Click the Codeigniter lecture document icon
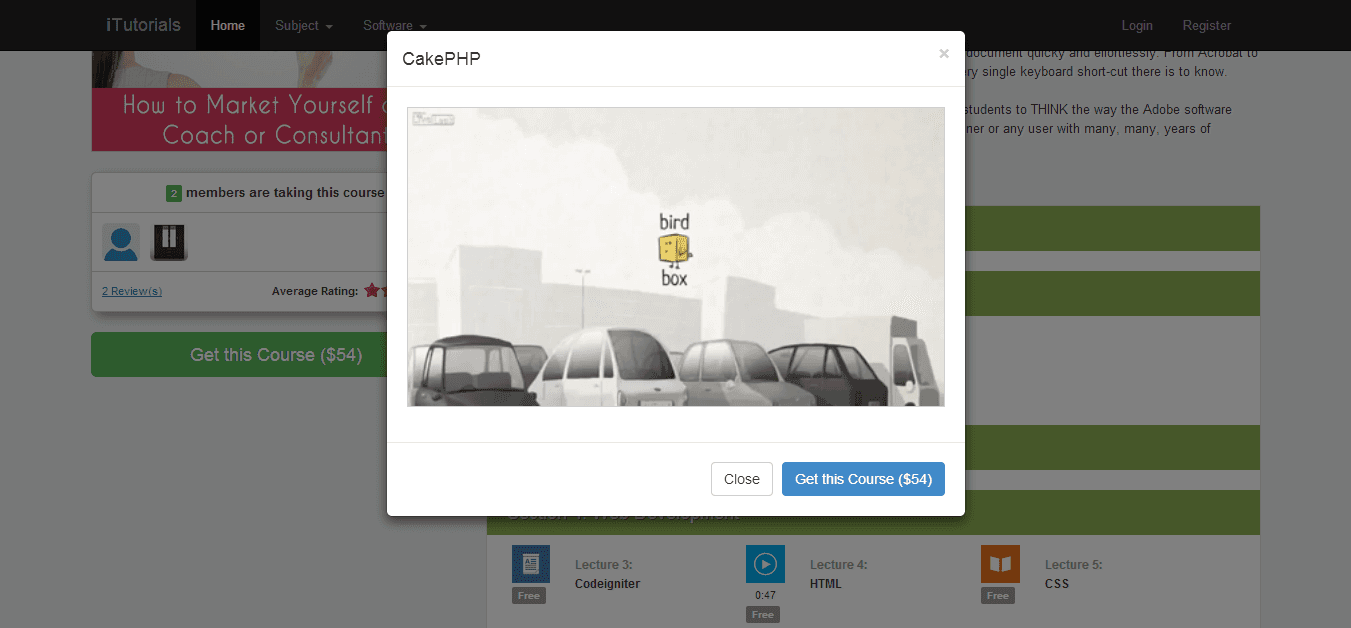 [531, 564]
